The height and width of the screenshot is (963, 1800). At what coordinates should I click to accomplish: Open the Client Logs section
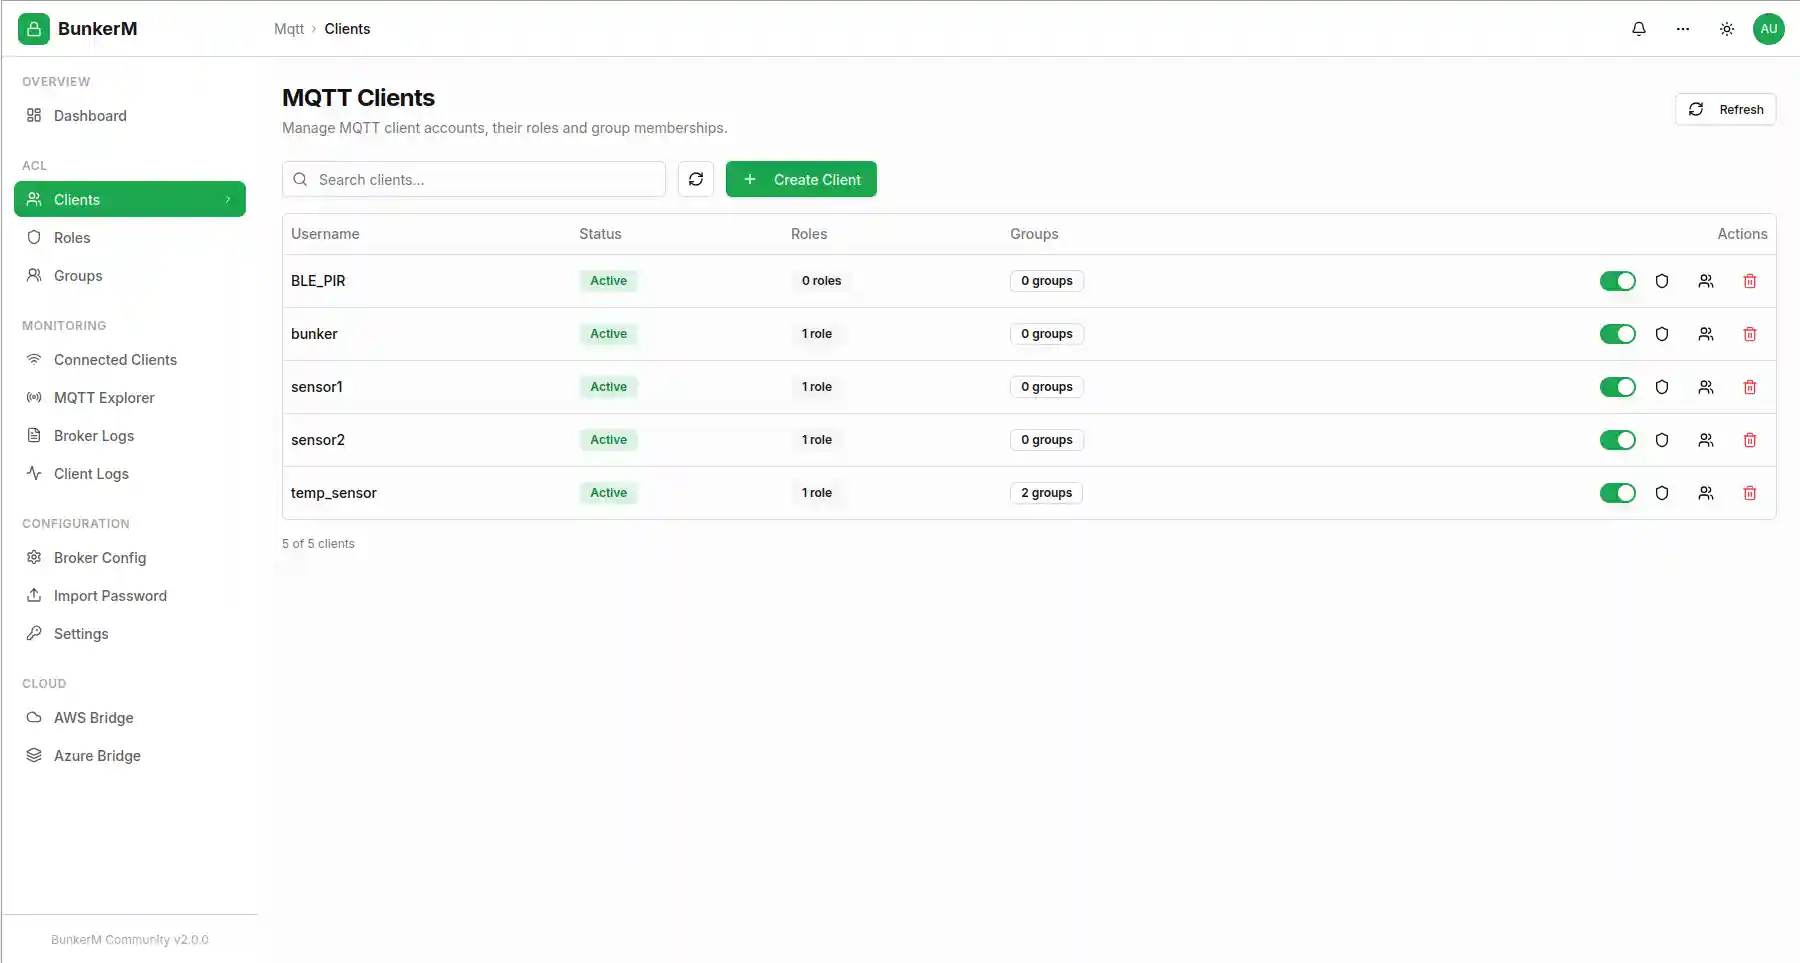click(91, 473)
